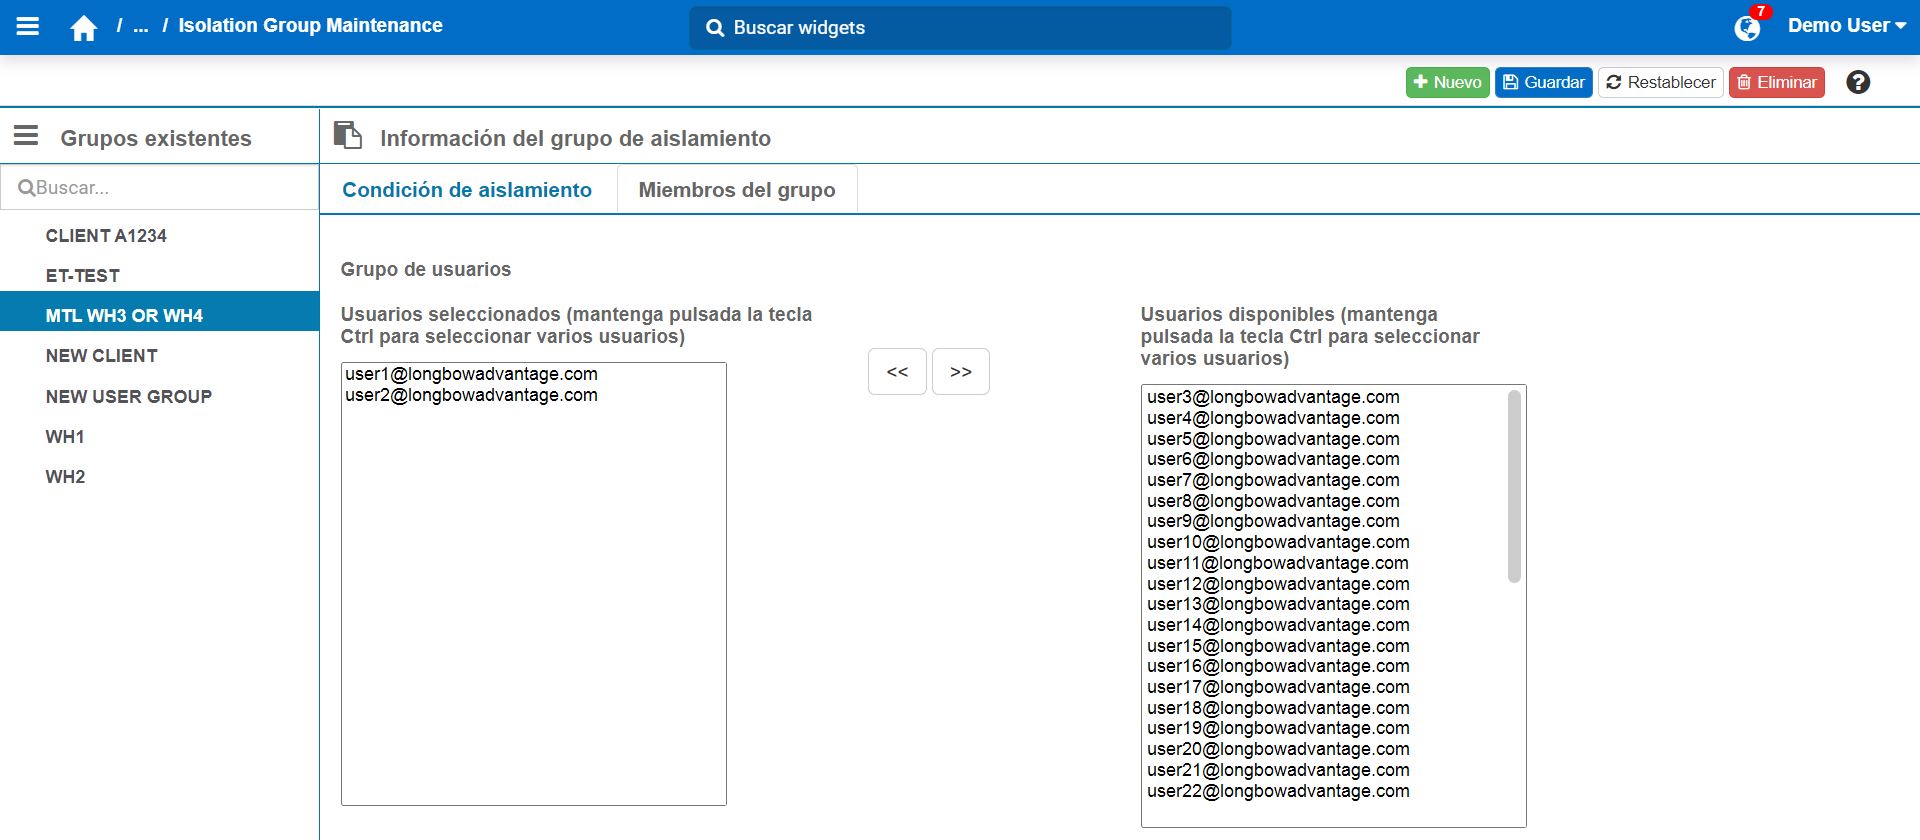Switch to Miembros del grupo tab

pyautogui.click(x=737, y=190)
